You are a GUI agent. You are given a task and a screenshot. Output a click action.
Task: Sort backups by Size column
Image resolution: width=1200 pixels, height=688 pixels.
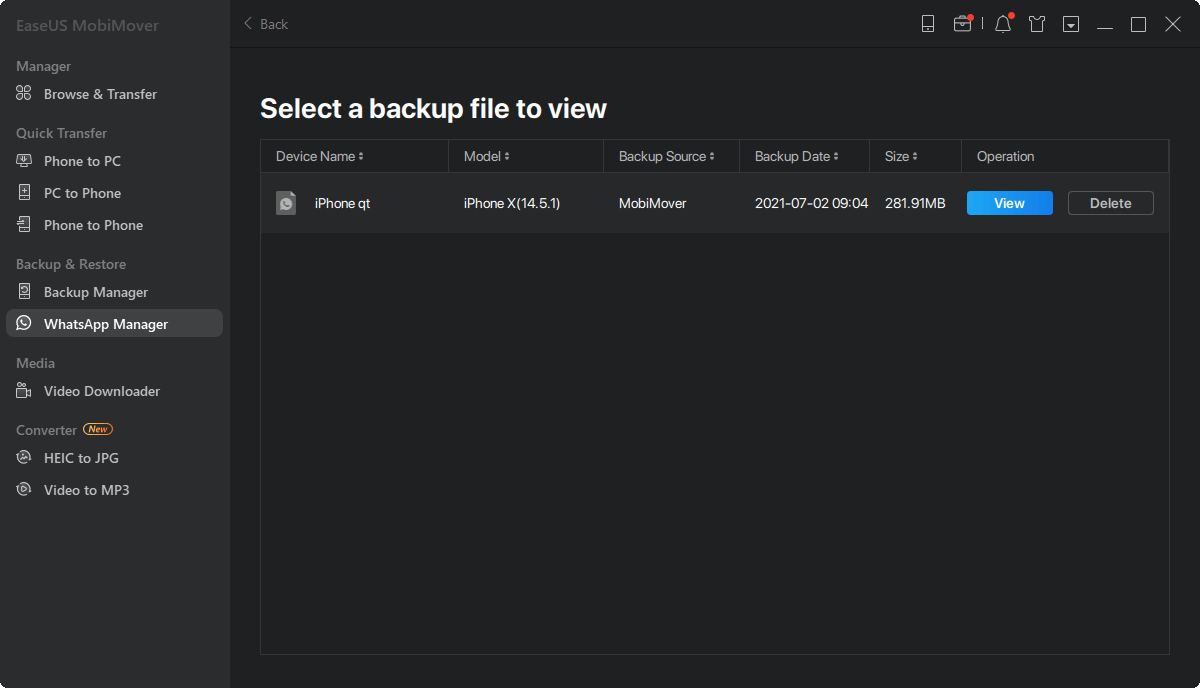[x=900, y=156]
